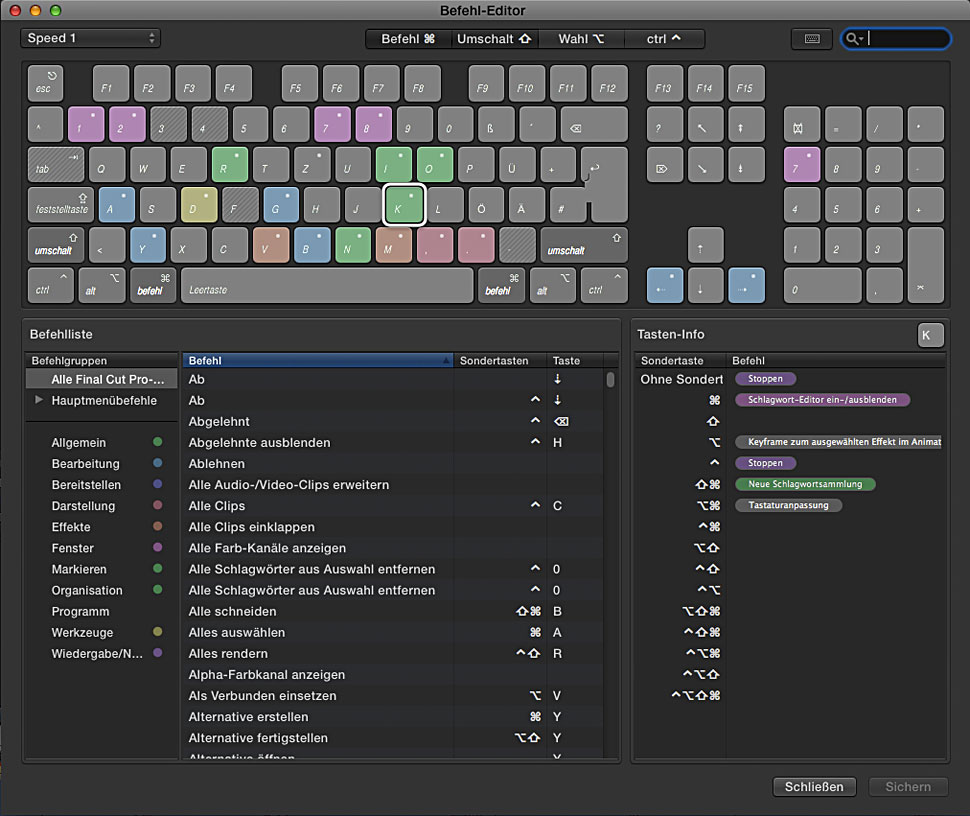970x816 pixels.
Task: Click the esc key on virtual keyboard
Action: click(46, 83)
